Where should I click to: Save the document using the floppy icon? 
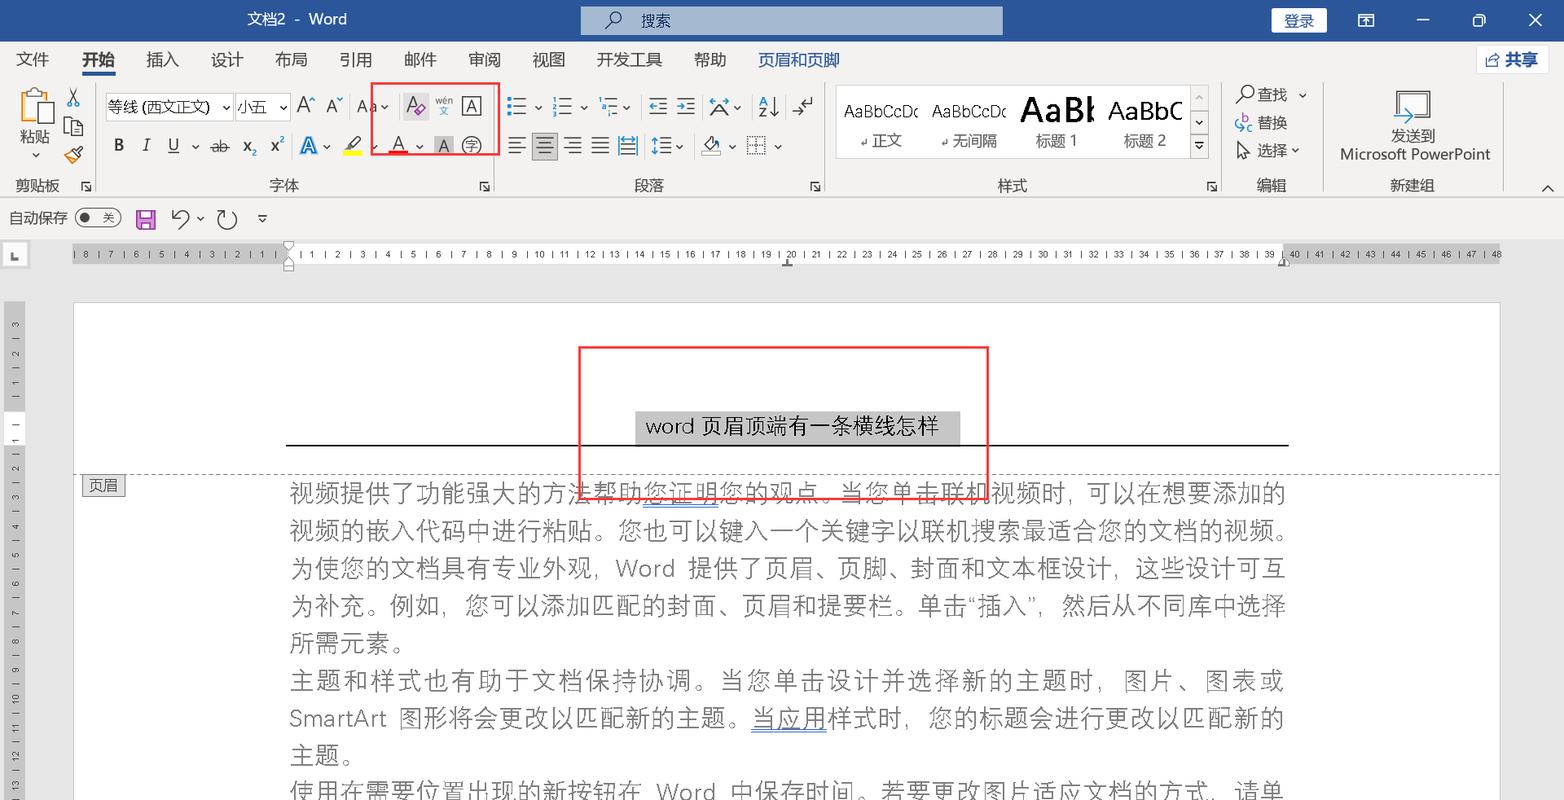[146, 219]
